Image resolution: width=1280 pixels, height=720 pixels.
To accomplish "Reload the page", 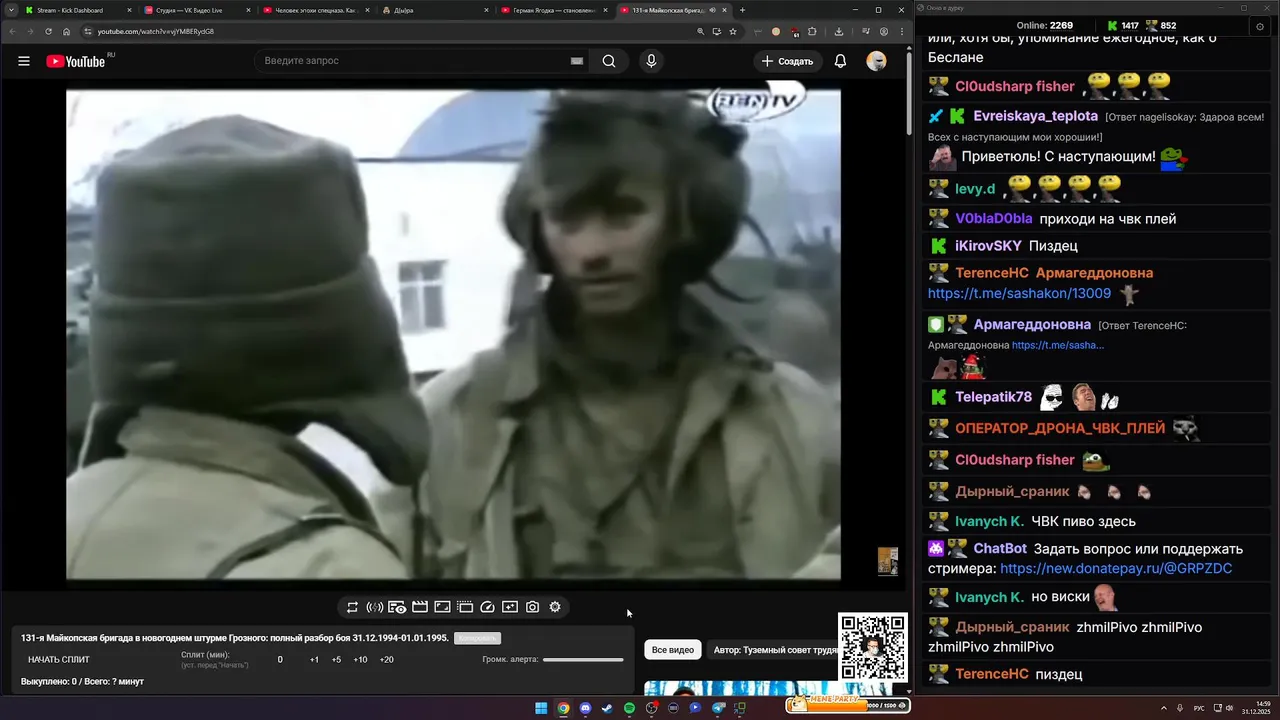I will click(48, 31).
